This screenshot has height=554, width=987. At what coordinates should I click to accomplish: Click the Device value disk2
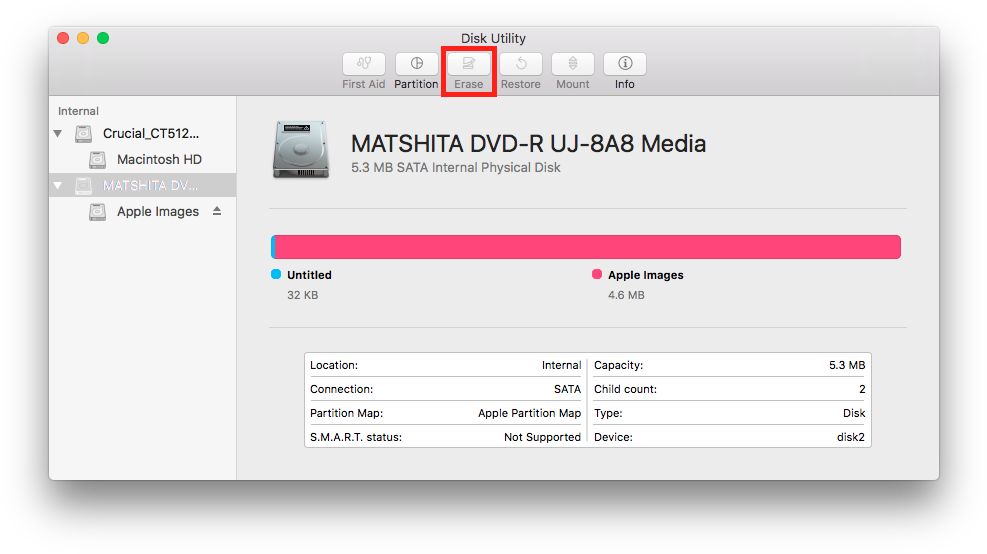click(x=850, y=437)
